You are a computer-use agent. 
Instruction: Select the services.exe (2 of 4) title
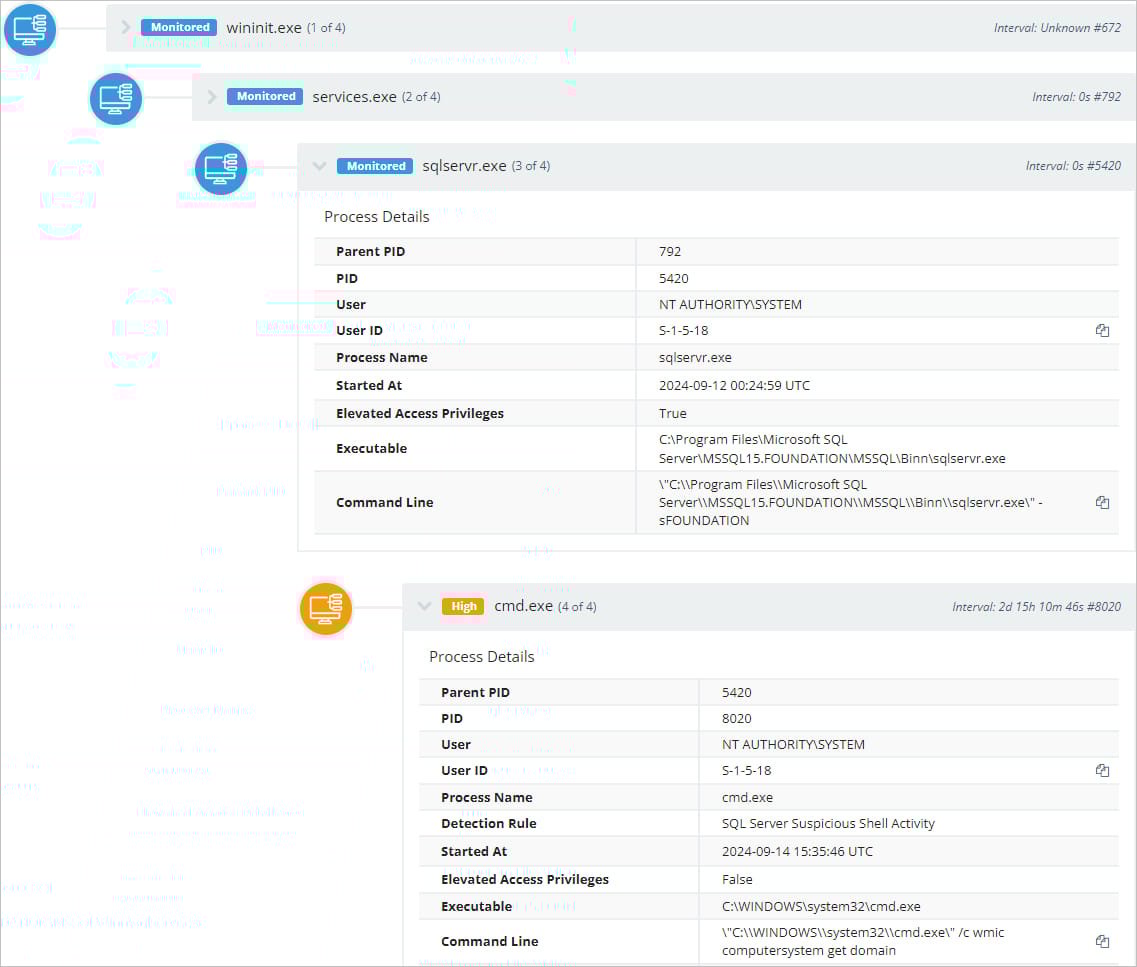tap(376, 96)
